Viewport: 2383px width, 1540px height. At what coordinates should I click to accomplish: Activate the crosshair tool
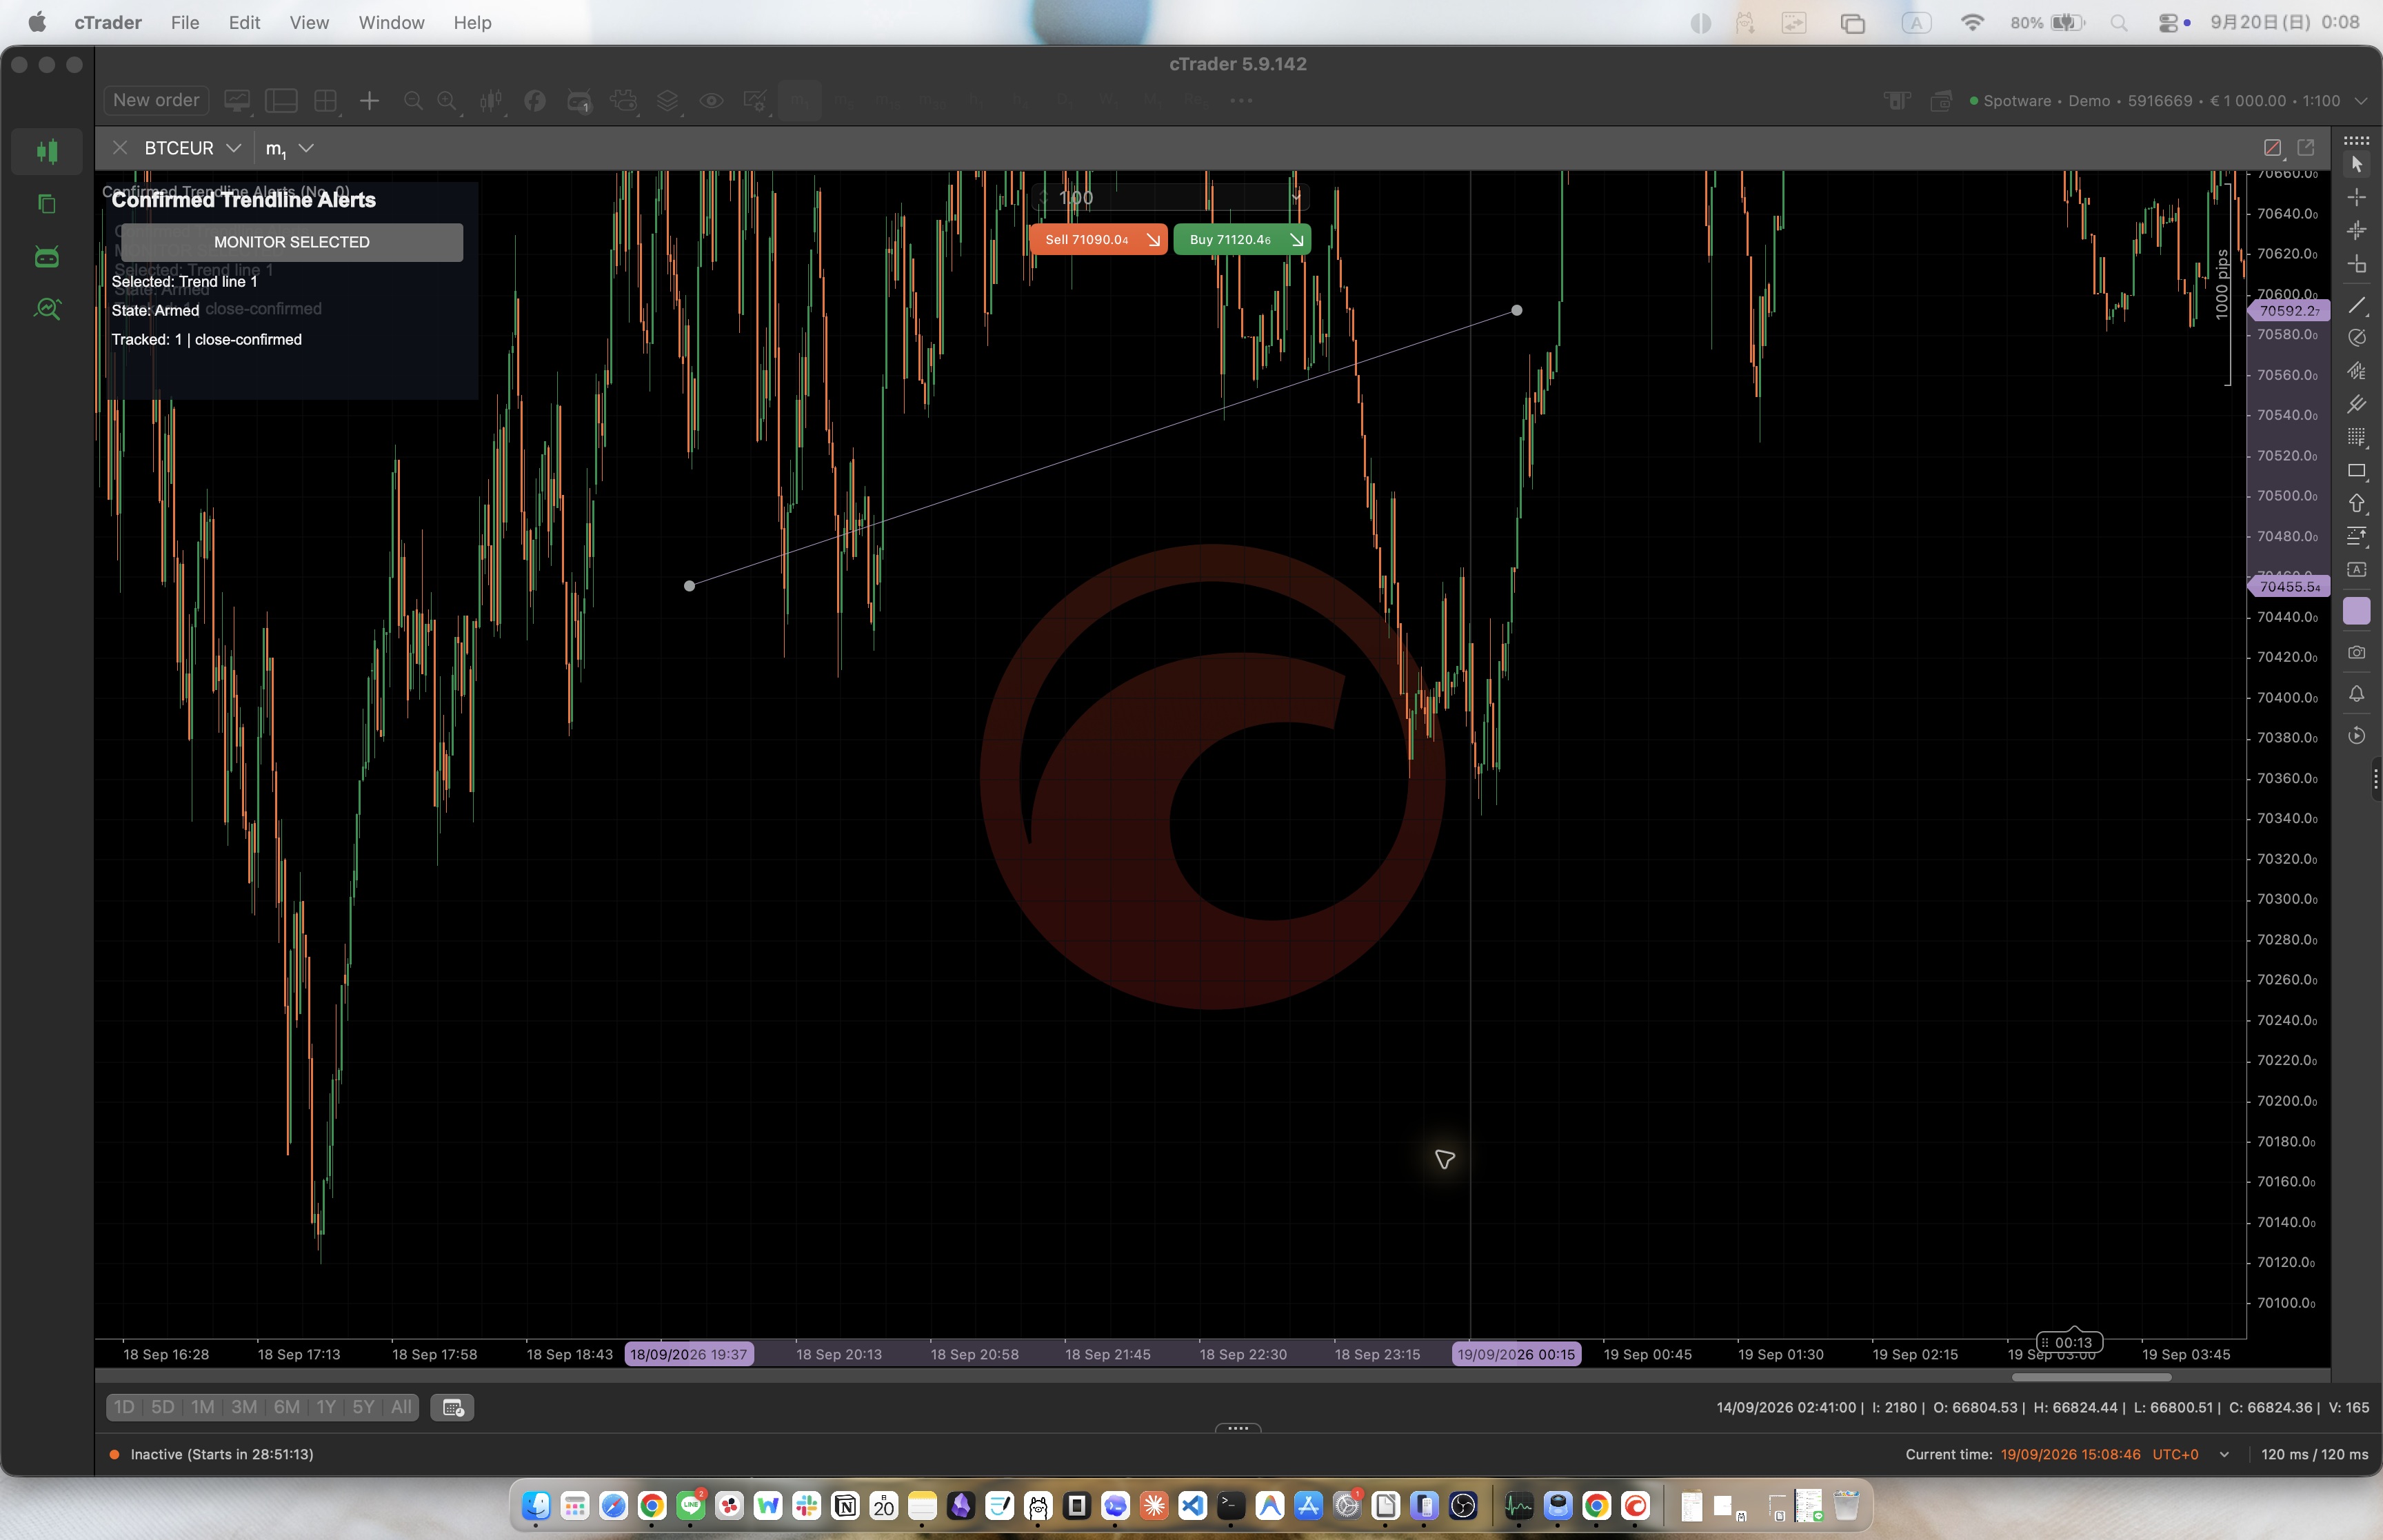(x=2356, y=197)
